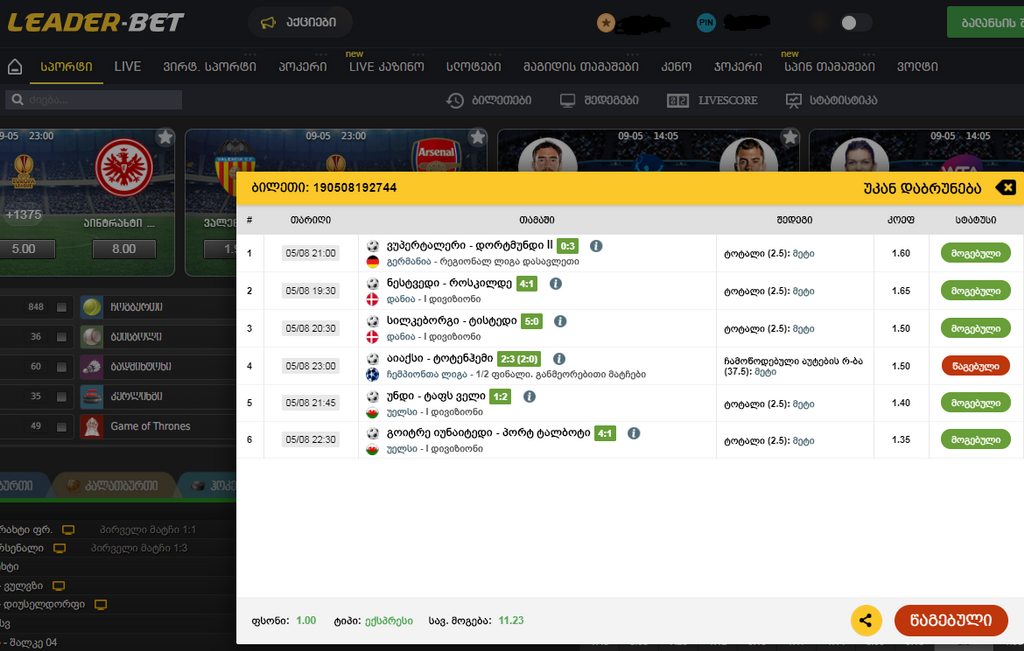Open info icon for სილკებორგი match

(560, 321)
